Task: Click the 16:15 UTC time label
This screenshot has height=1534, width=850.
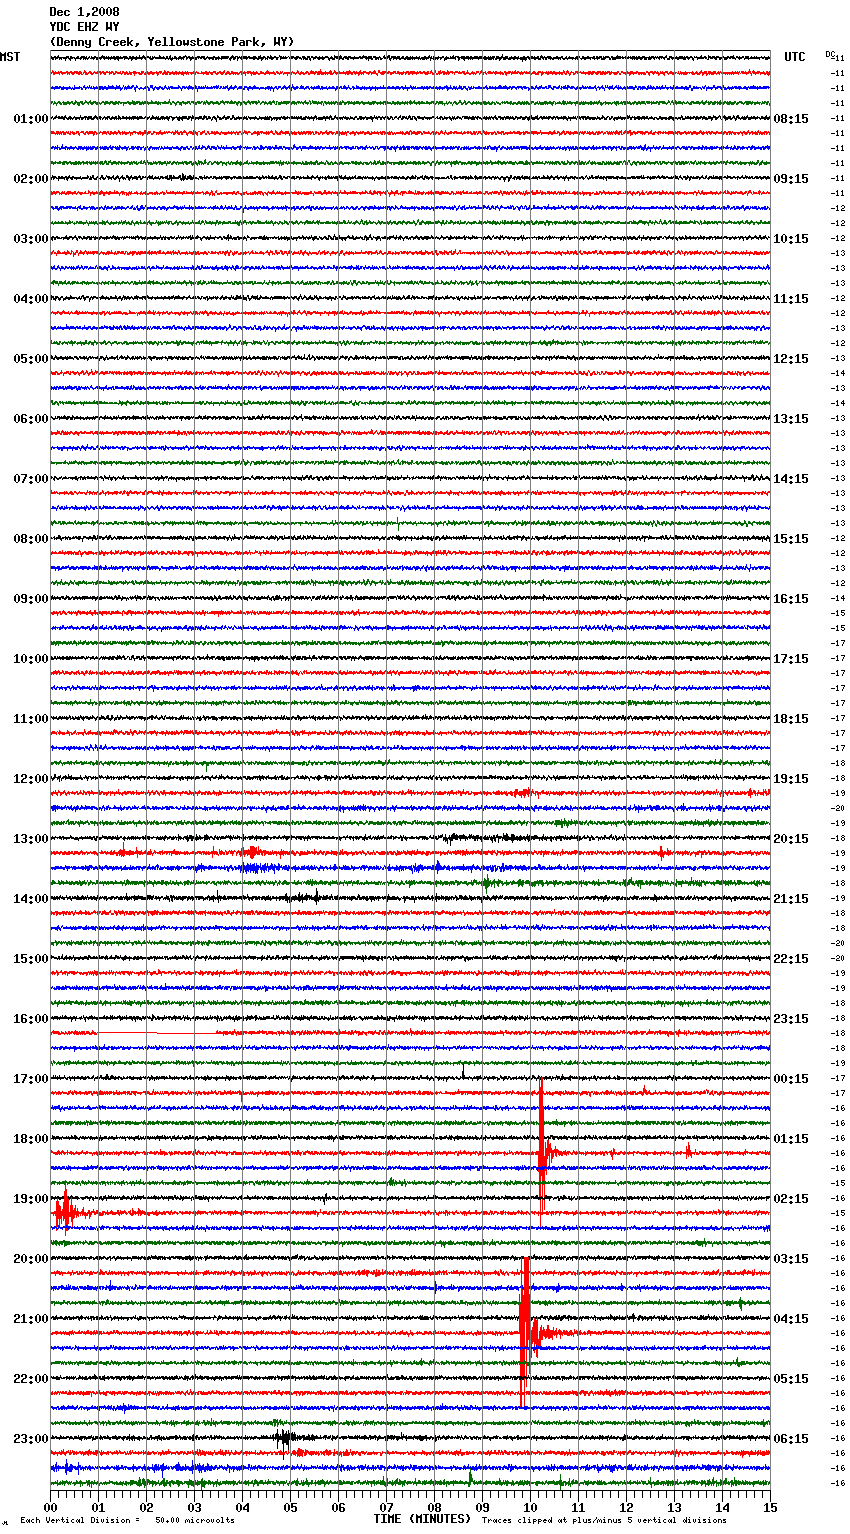Action: pyautogui.click(x=791, y=599)
